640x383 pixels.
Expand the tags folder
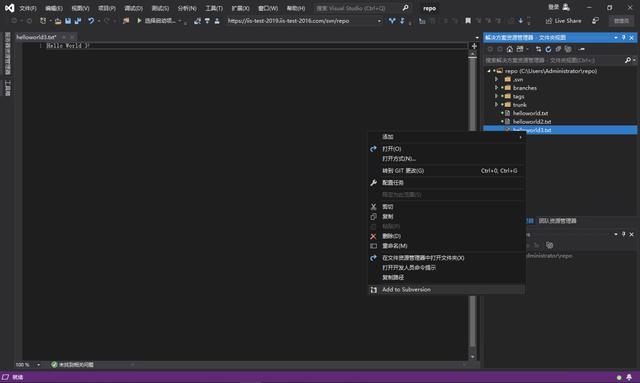[x=496, y=96]
